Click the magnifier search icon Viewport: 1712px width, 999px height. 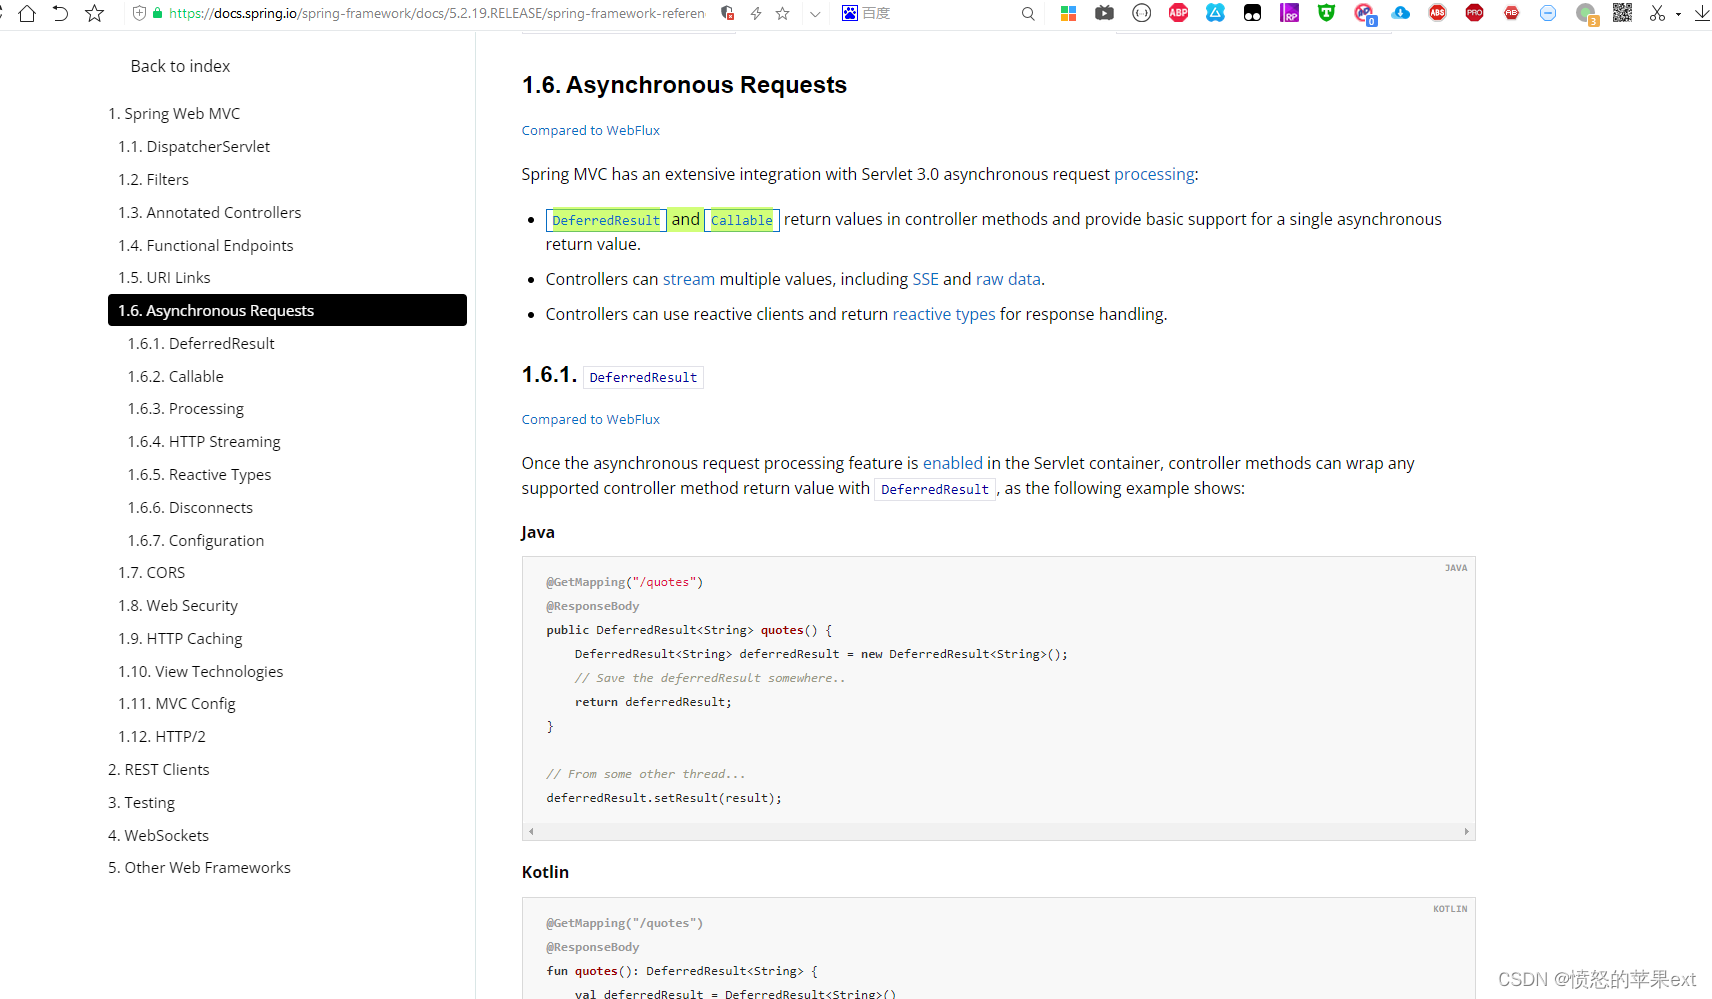point(1028,14)
